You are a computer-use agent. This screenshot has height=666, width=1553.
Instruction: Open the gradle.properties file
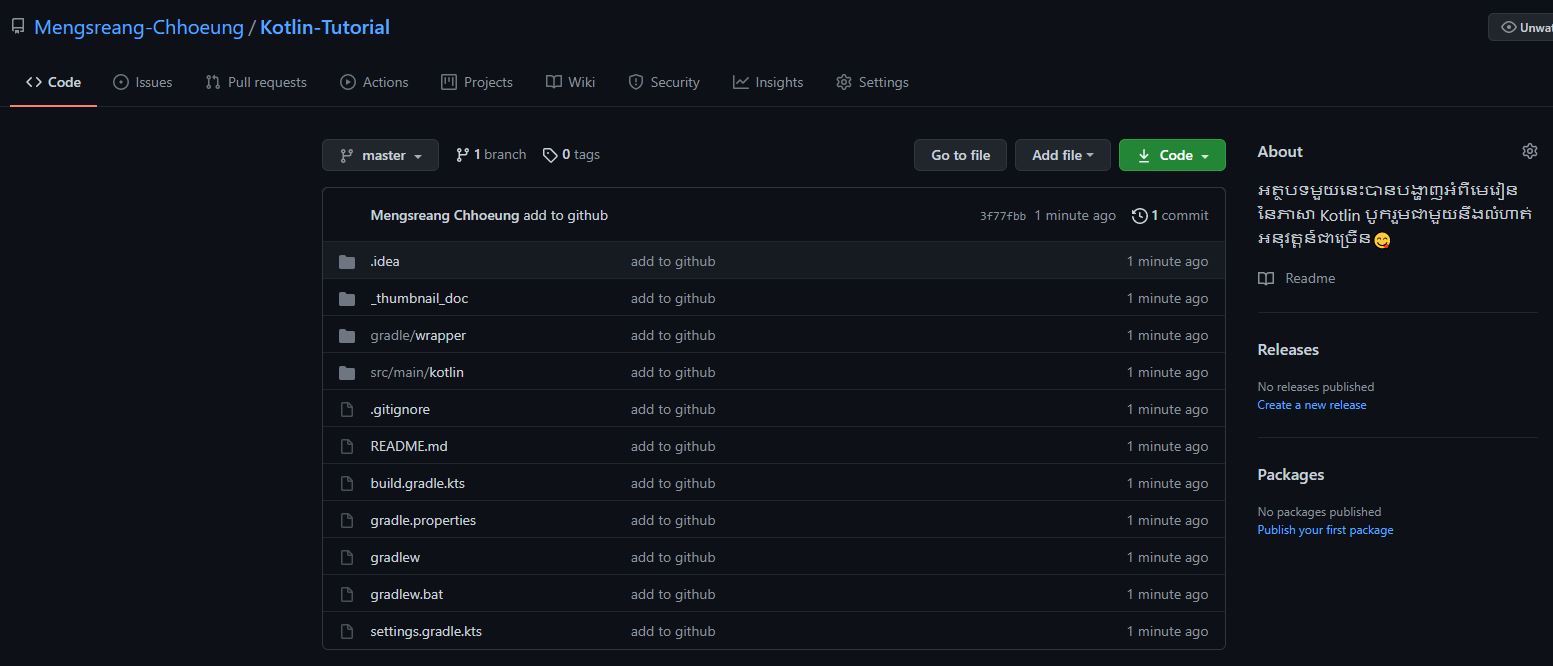(x=423, y=520)
